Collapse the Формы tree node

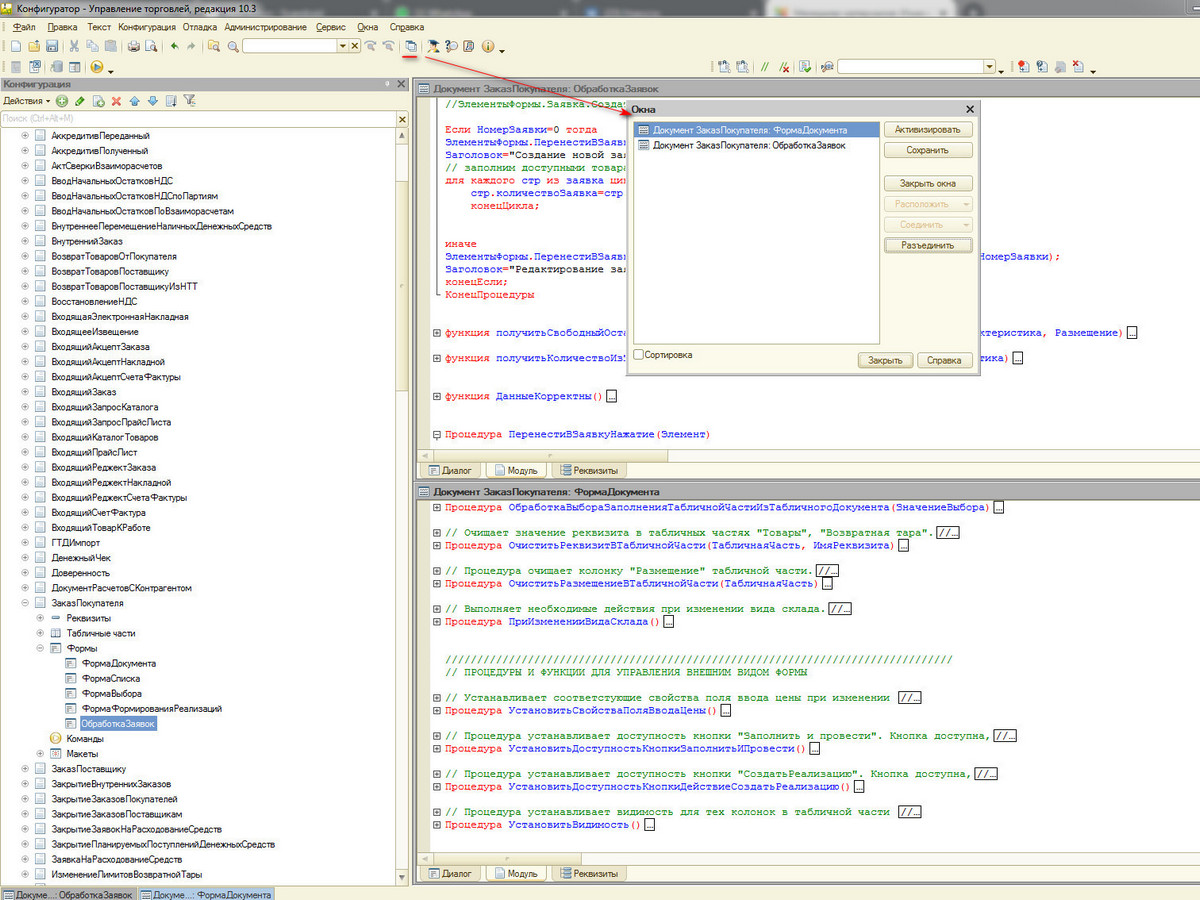click(x=40, y=648)
